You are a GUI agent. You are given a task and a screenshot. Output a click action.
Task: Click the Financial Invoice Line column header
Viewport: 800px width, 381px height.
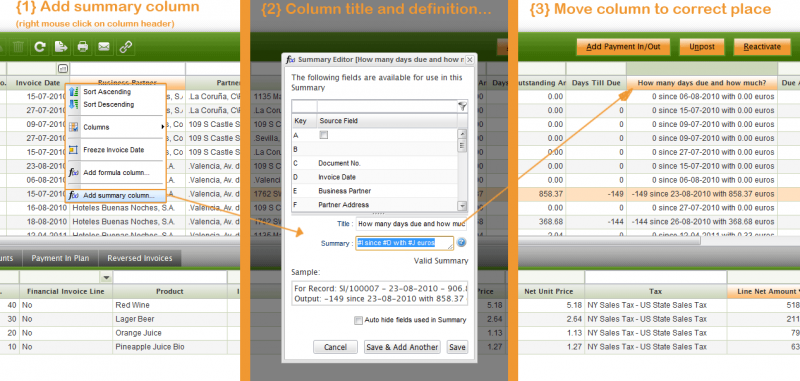coord(66,291)
